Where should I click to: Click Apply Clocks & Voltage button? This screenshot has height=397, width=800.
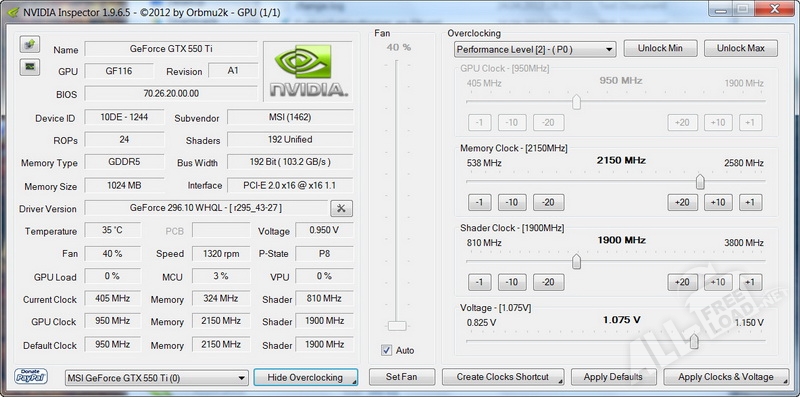(x=726, y=377)
